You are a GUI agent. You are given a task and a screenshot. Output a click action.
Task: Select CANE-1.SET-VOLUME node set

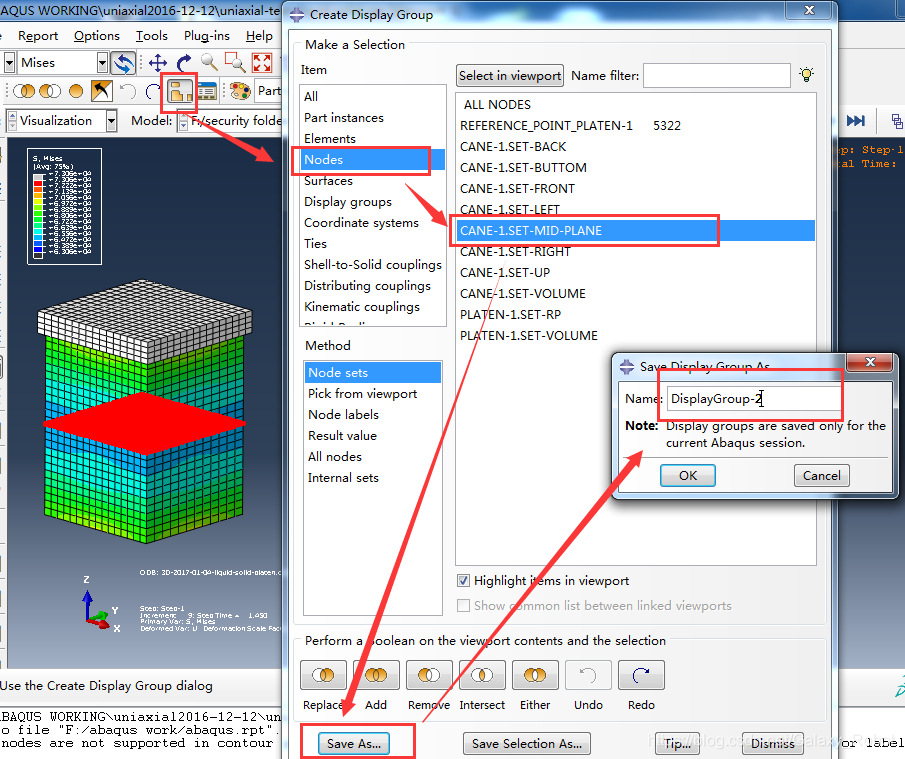click(523, 294)
